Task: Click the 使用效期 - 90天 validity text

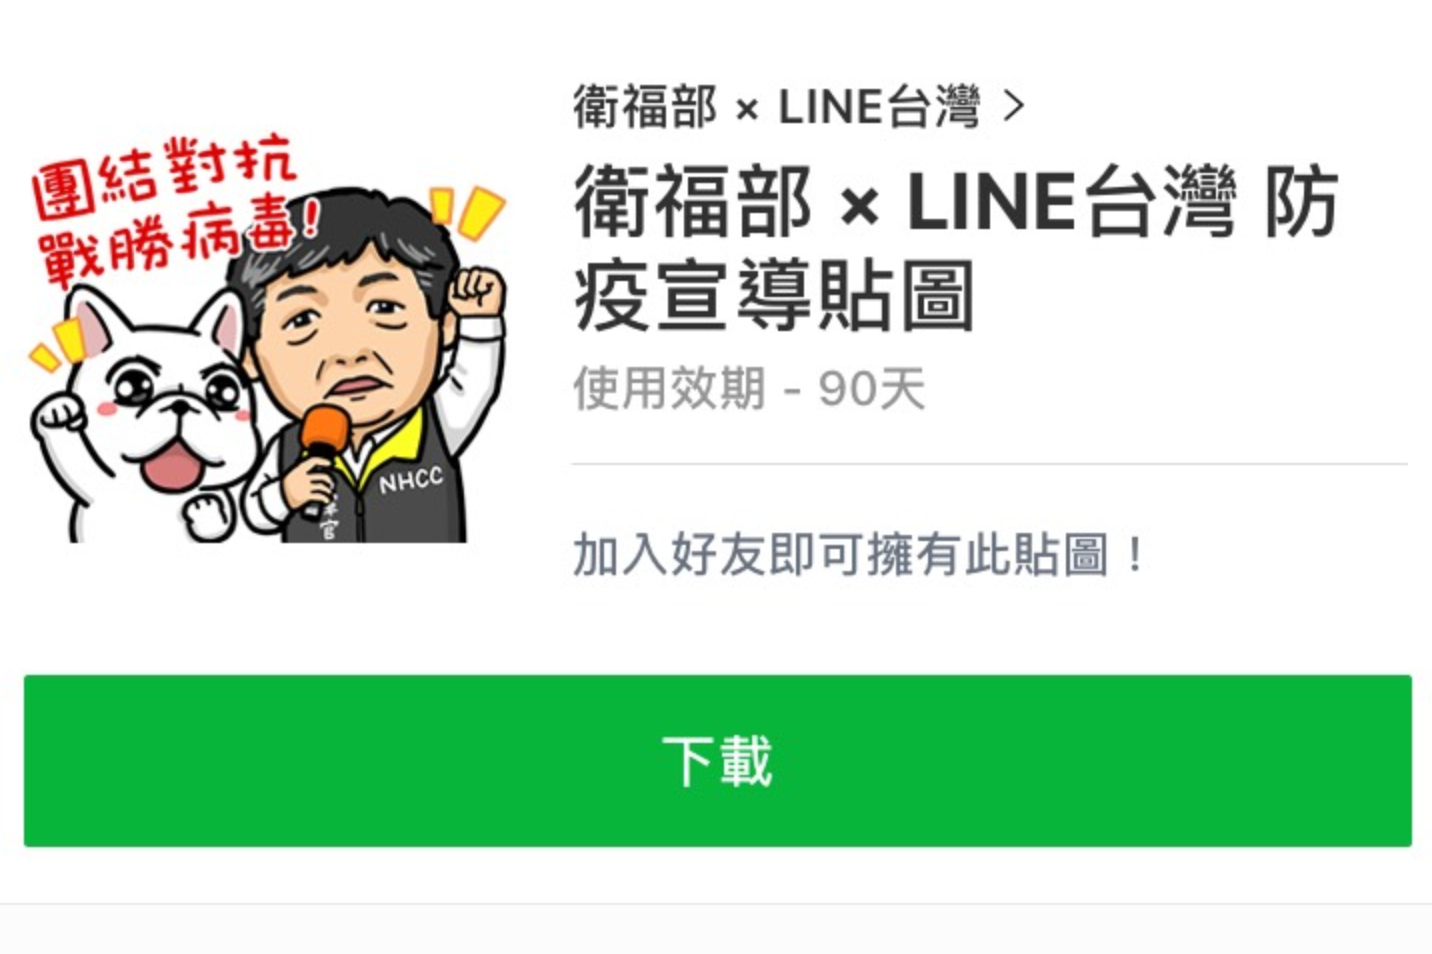Action: point(748,388)
